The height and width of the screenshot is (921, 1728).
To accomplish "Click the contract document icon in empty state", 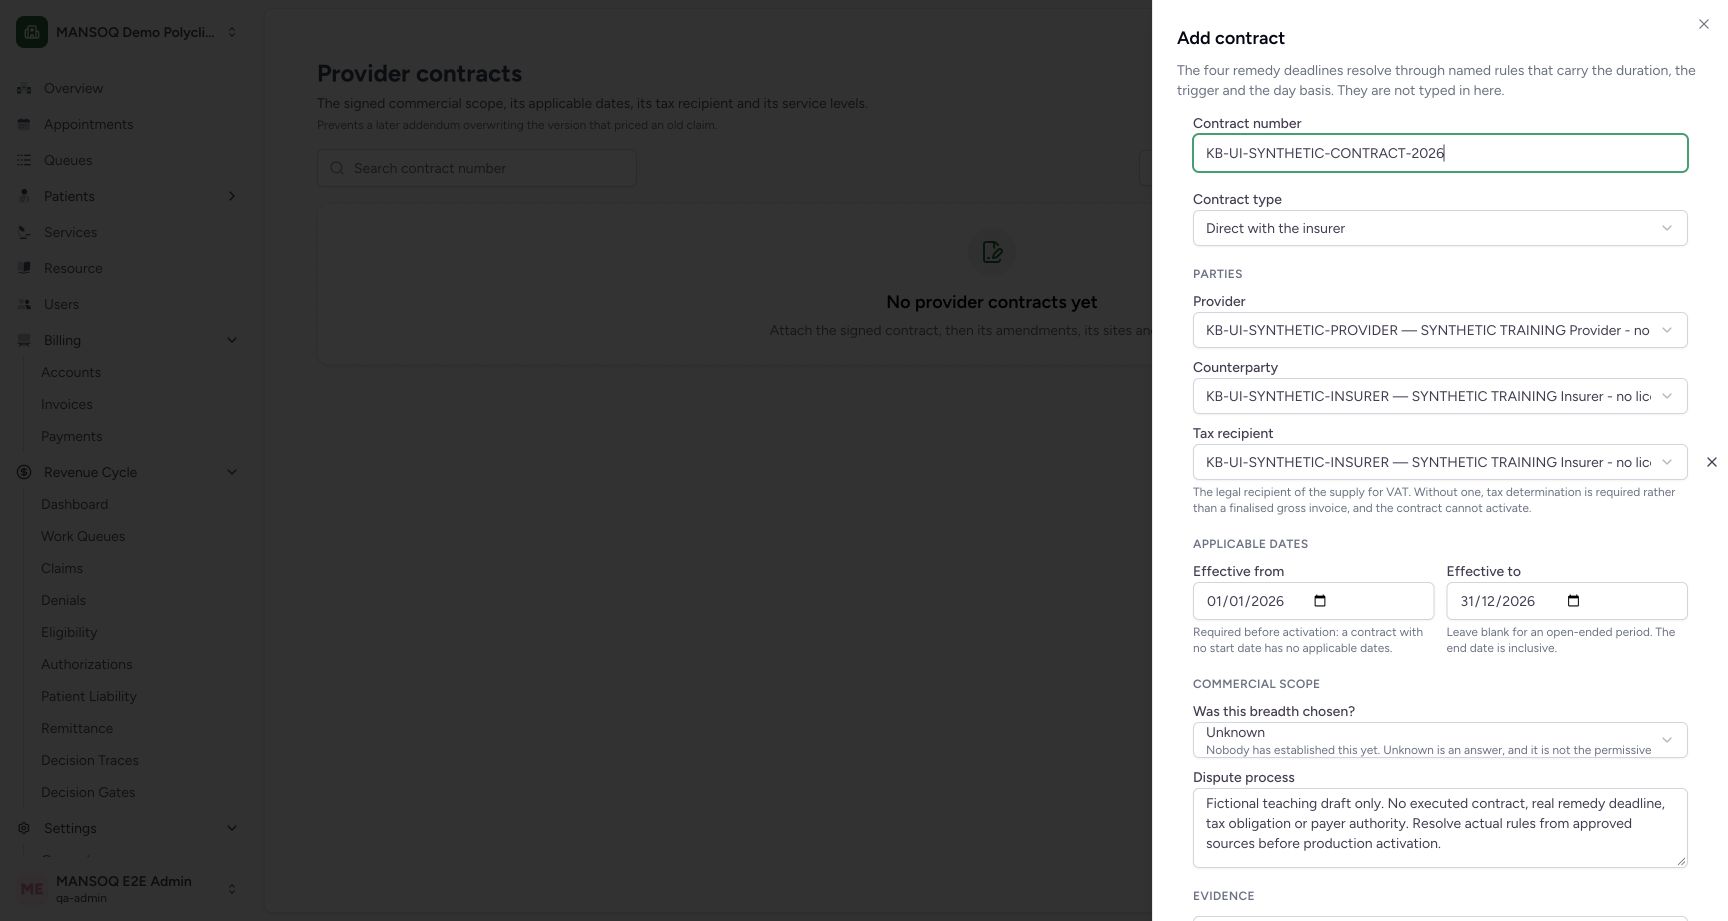I will [x=992, y=252].
